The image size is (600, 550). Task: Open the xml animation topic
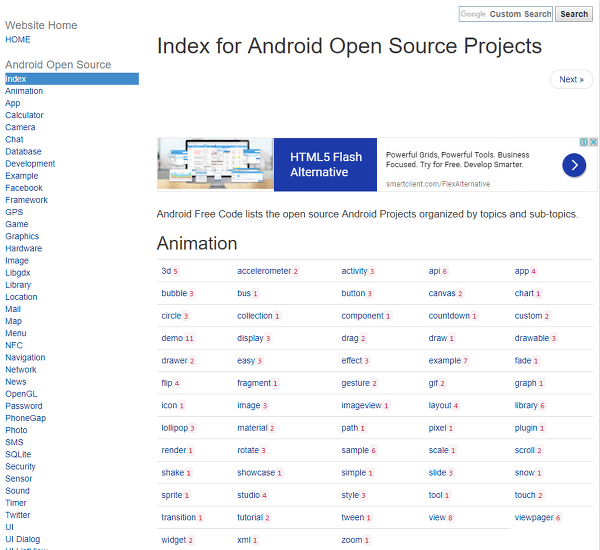pos(244,540)
